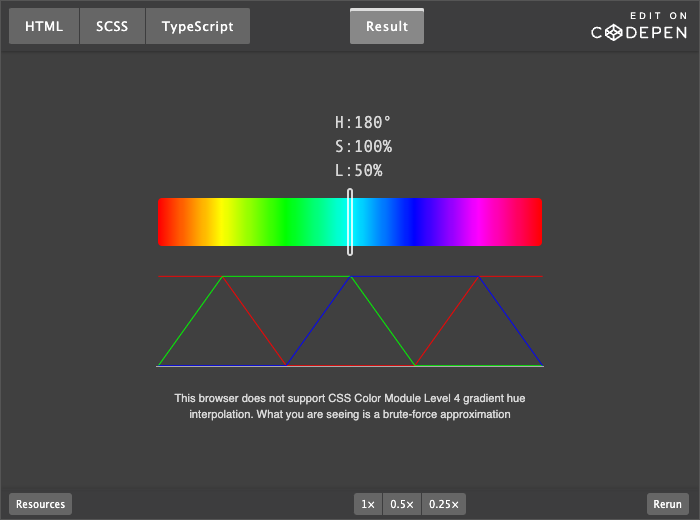
Task: Pick green on the hue gradient bar
Action: tap(286, 222)
